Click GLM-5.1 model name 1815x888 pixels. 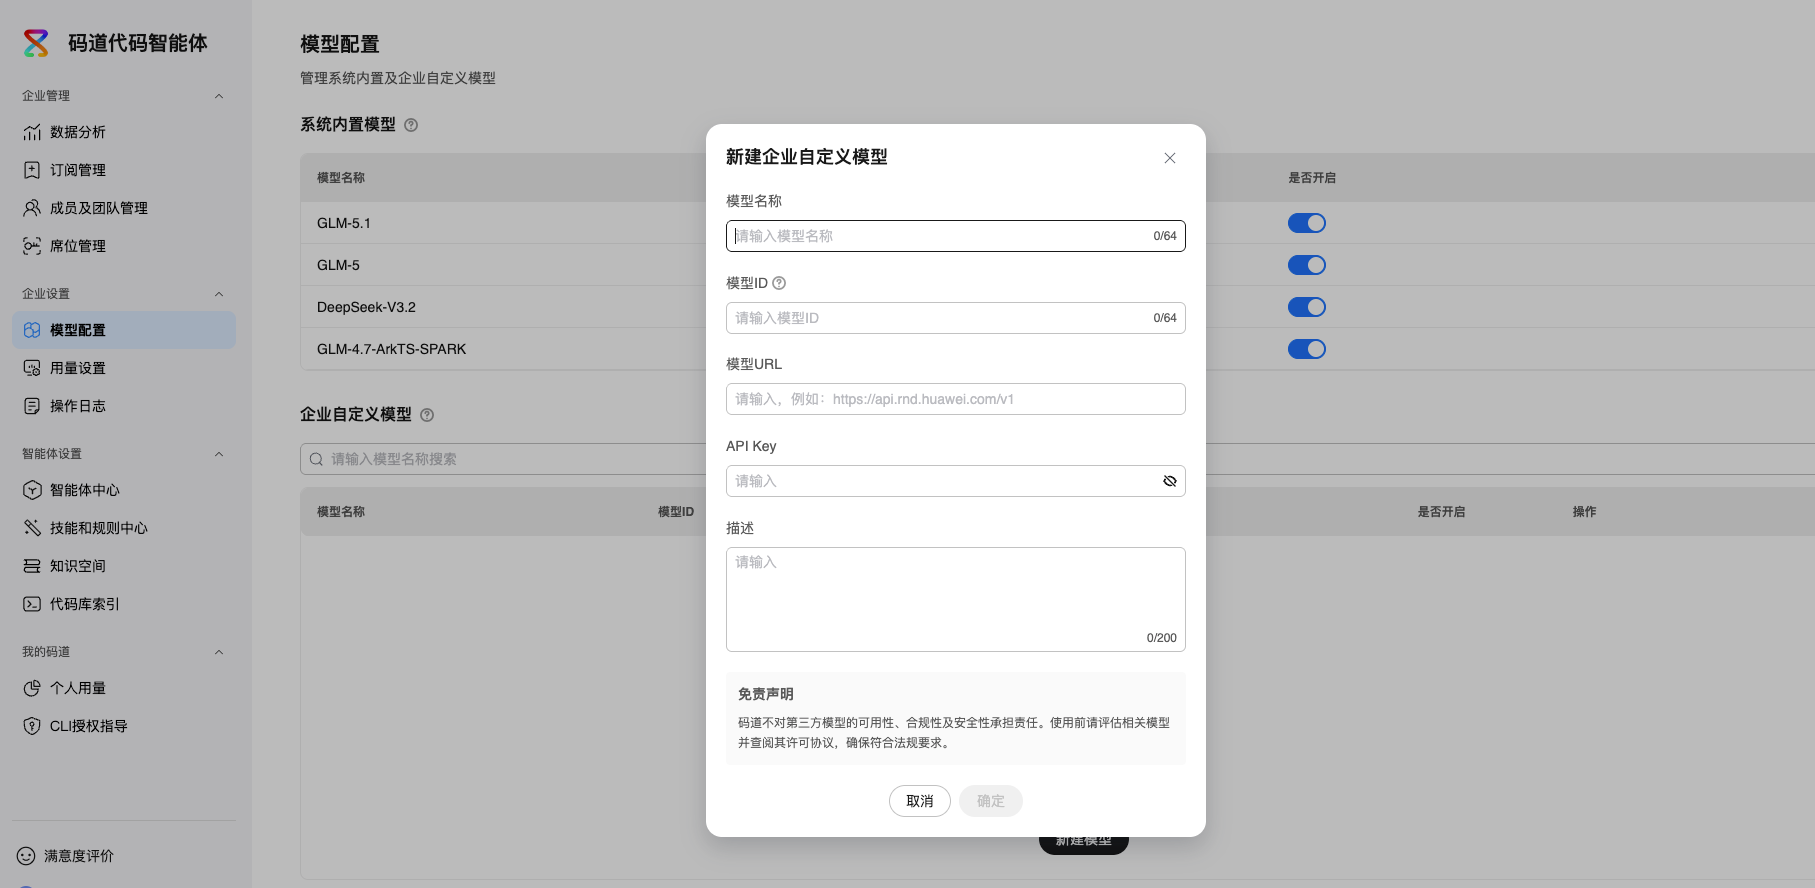coord(344,223)
